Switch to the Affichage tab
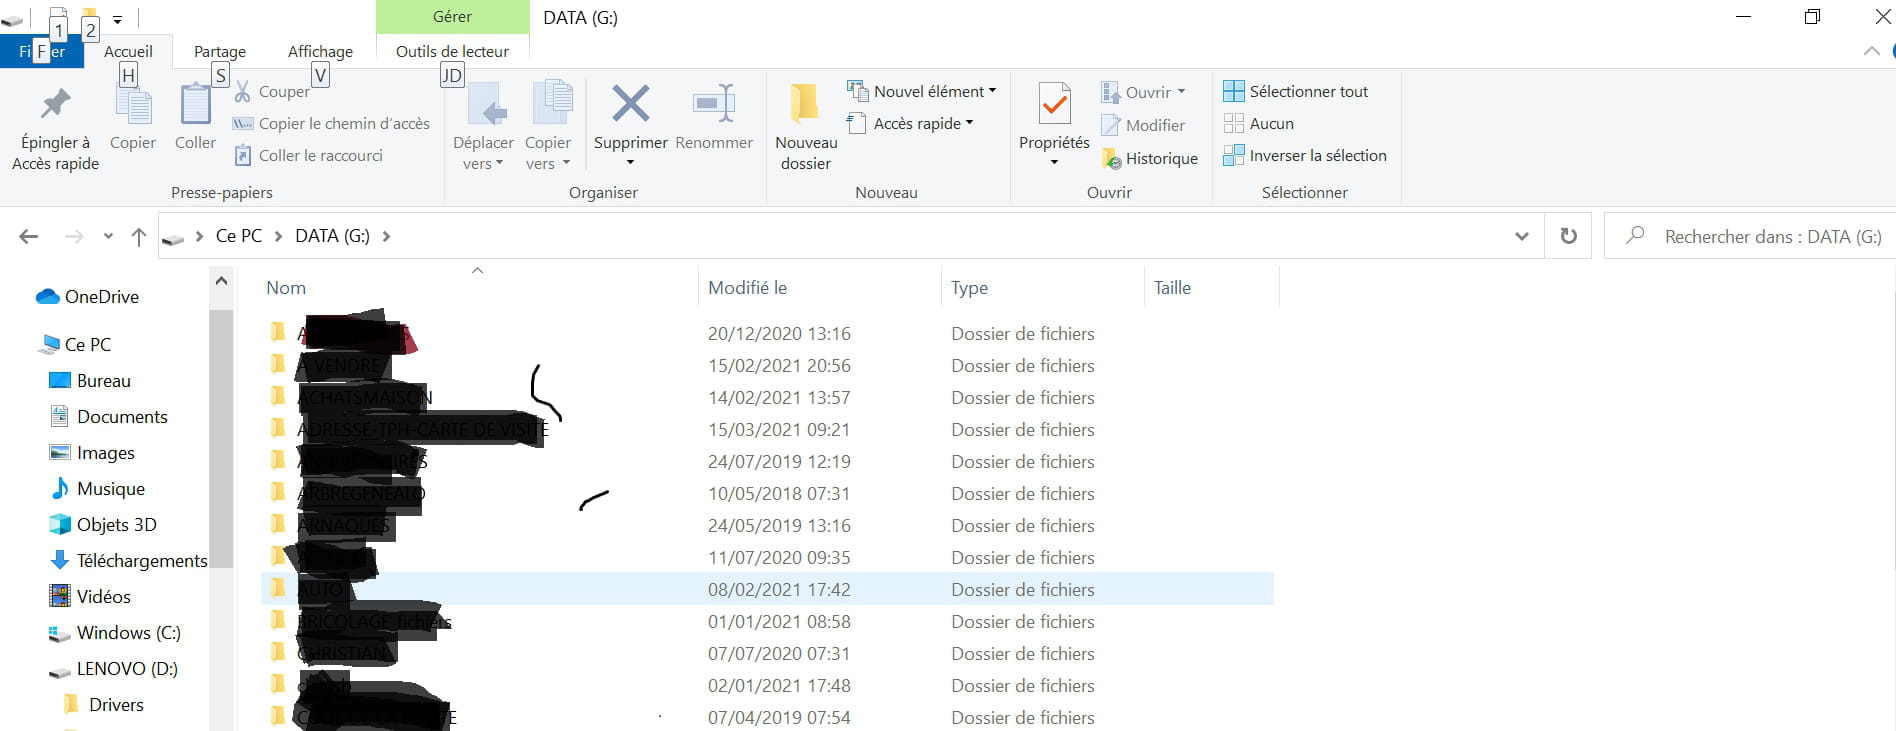This screenshot has width=1896, height=731. tap(320, 51)
